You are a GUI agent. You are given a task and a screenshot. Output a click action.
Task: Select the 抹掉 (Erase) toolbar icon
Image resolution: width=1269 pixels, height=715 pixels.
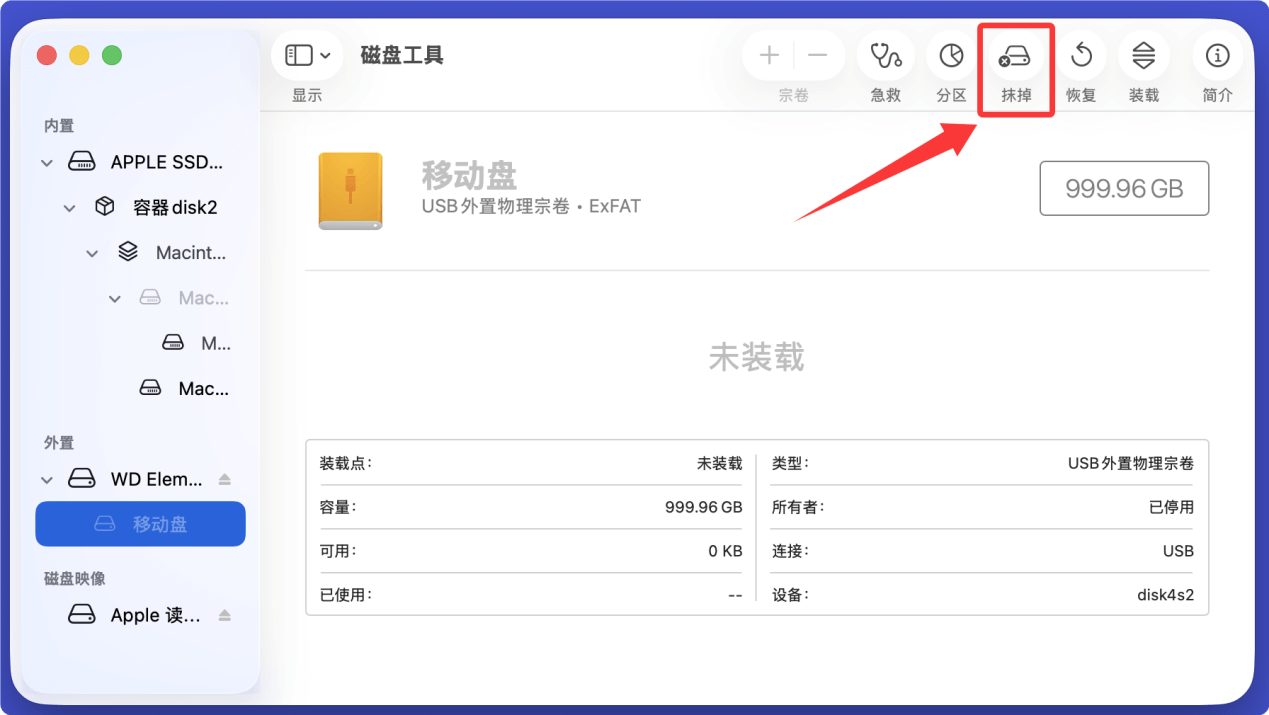[x=1014, y=55]
